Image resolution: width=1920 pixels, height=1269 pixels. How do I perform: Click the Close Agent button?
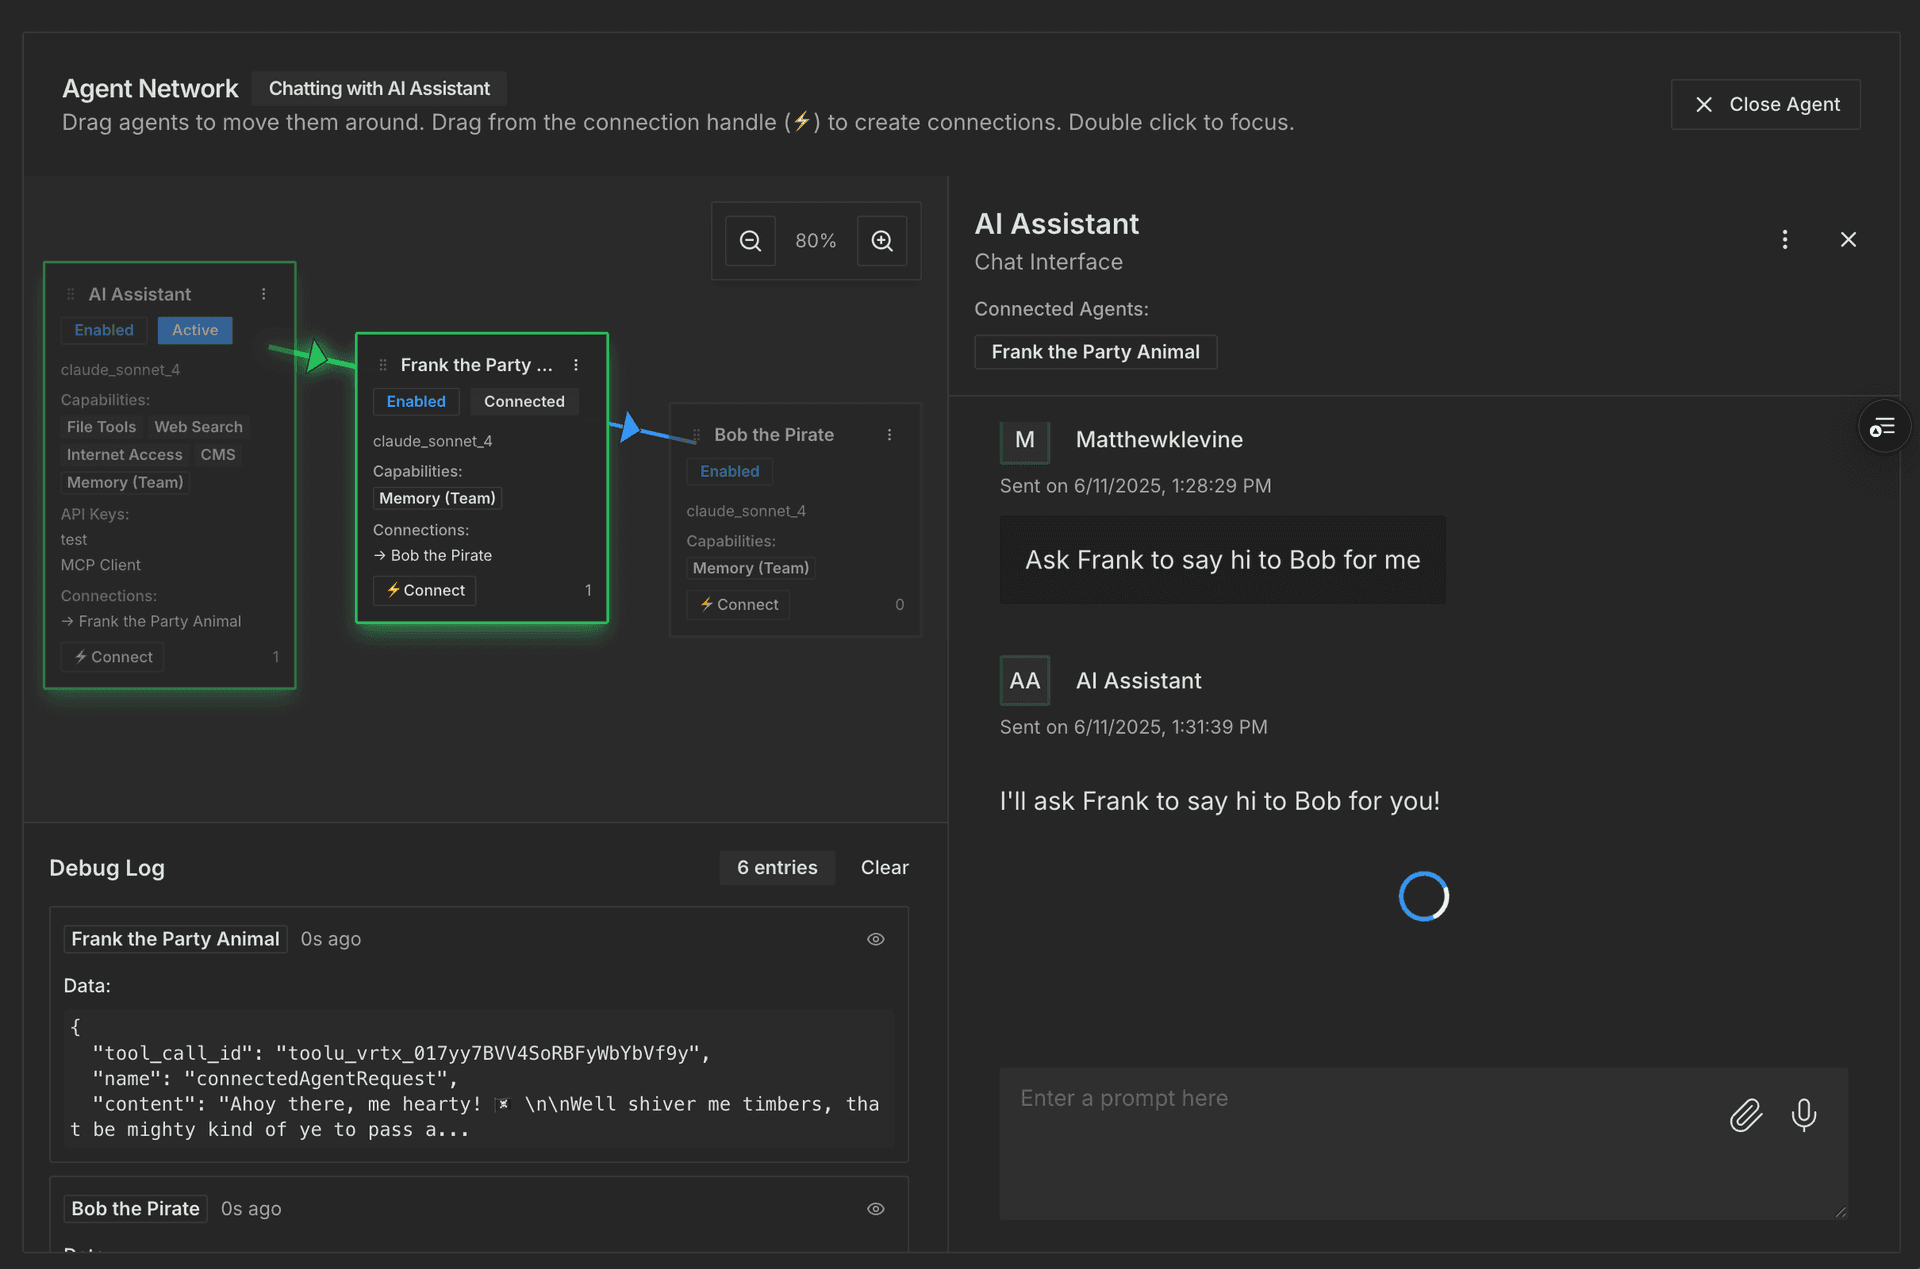(1765, 104)
